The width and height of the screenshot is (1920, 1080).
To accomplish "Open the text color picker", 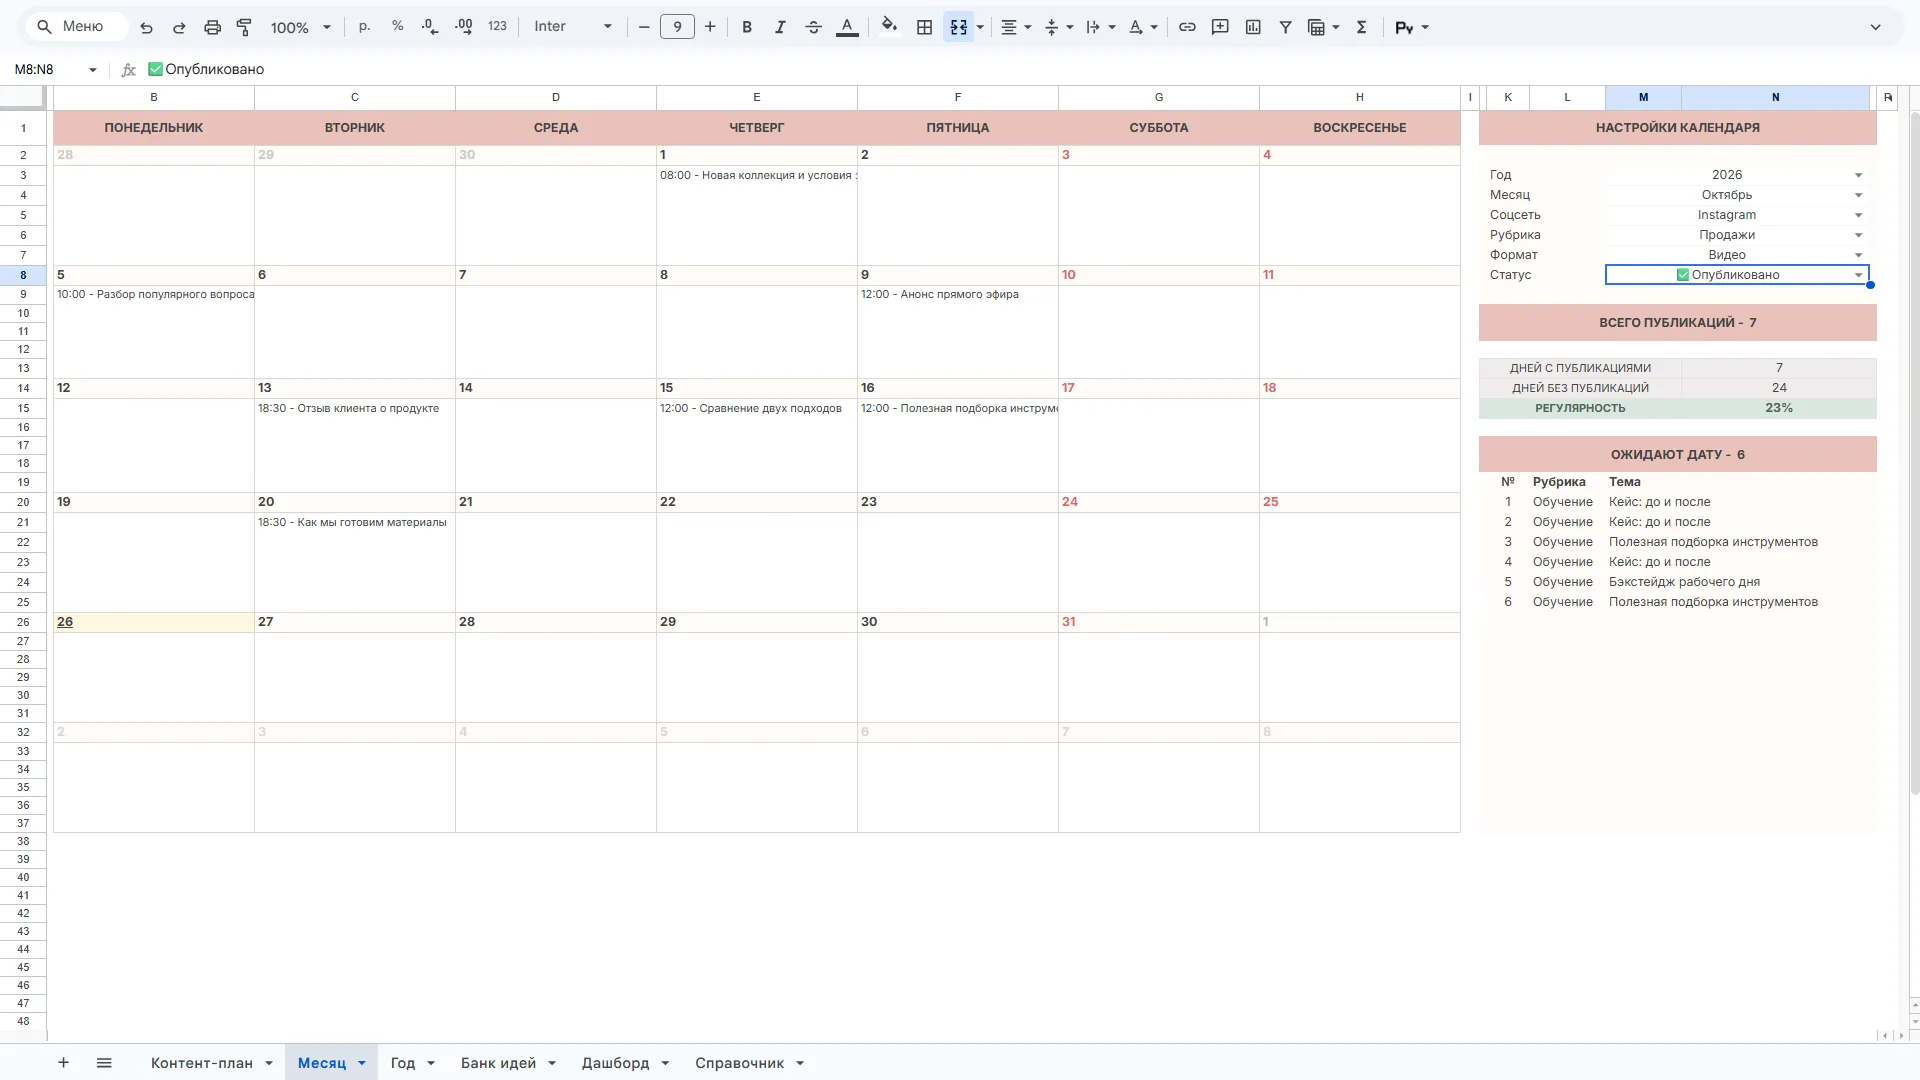I will point(847,27).
